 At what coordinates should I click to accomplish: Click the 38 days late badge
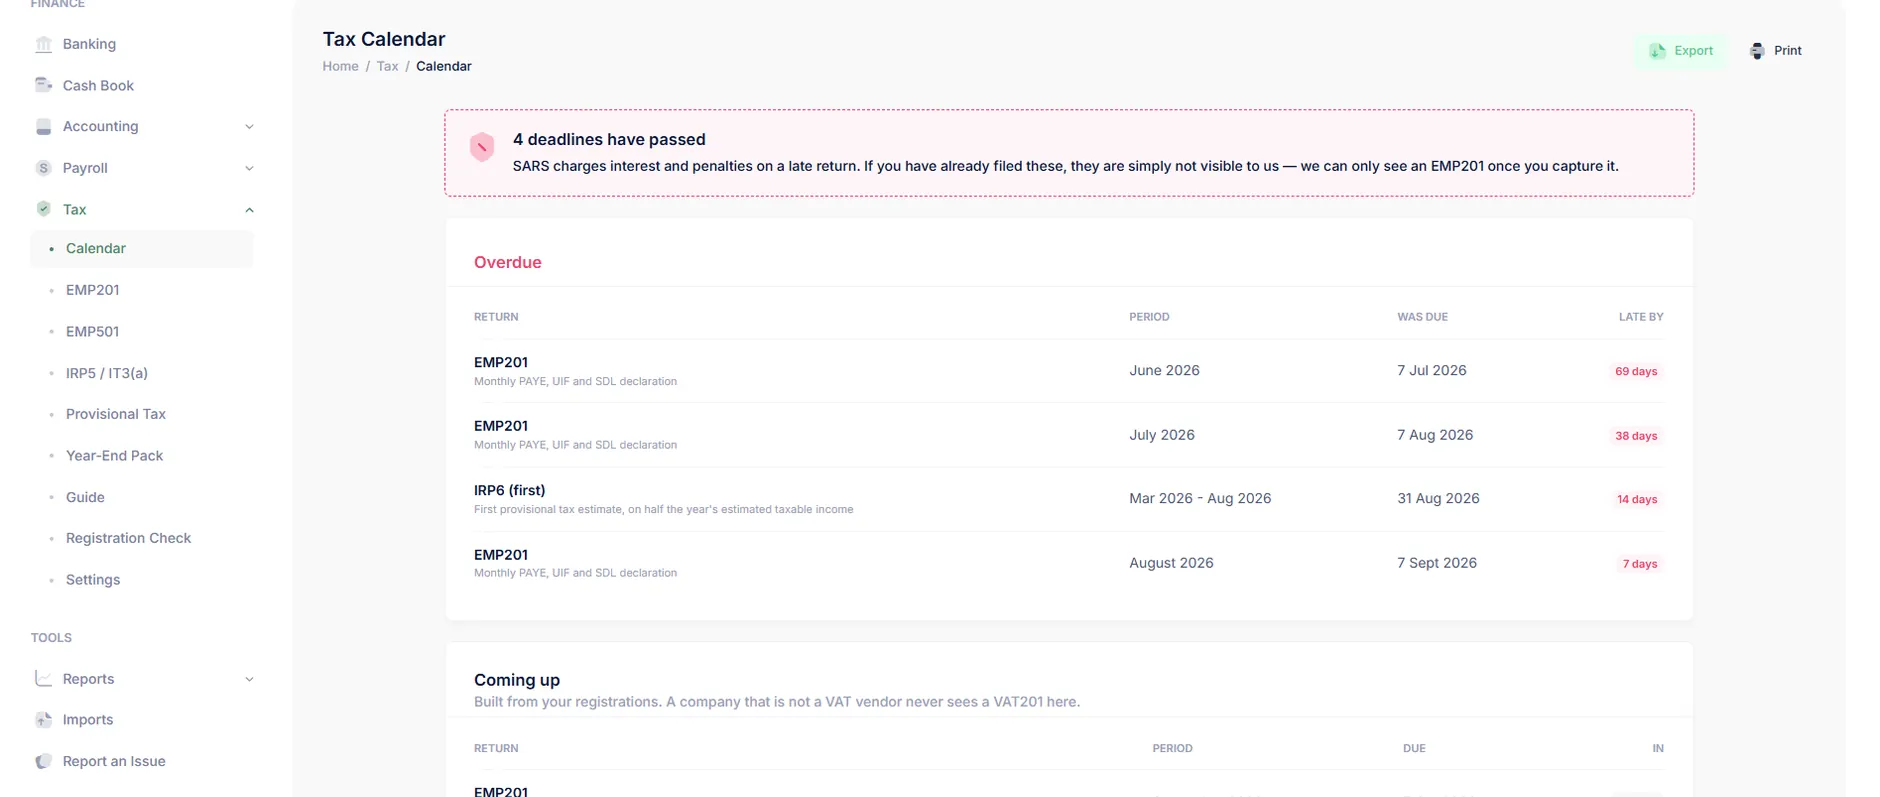tap(1636, 436)
